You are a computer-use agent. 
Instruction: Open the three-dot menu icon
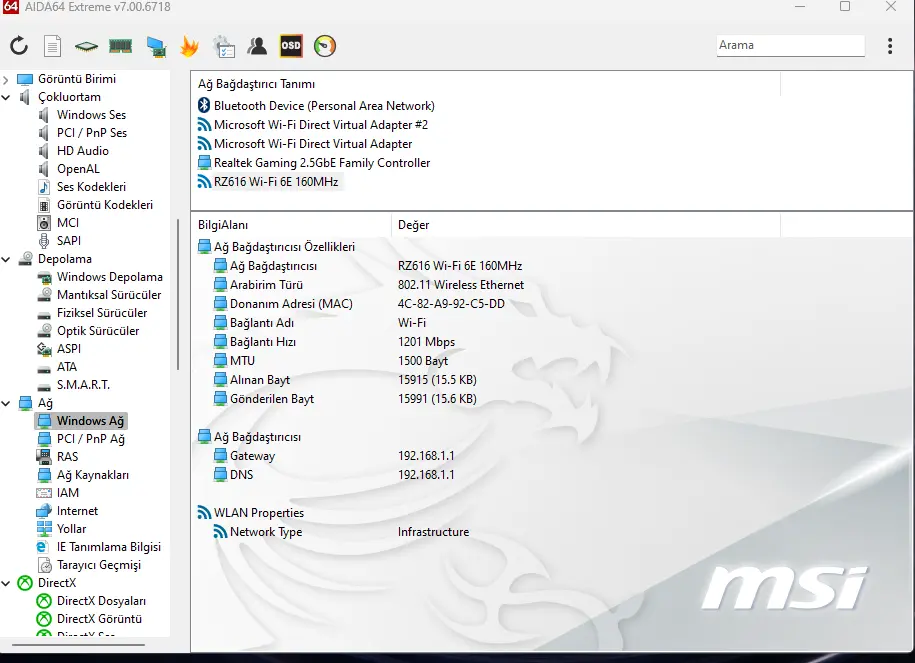890,46
